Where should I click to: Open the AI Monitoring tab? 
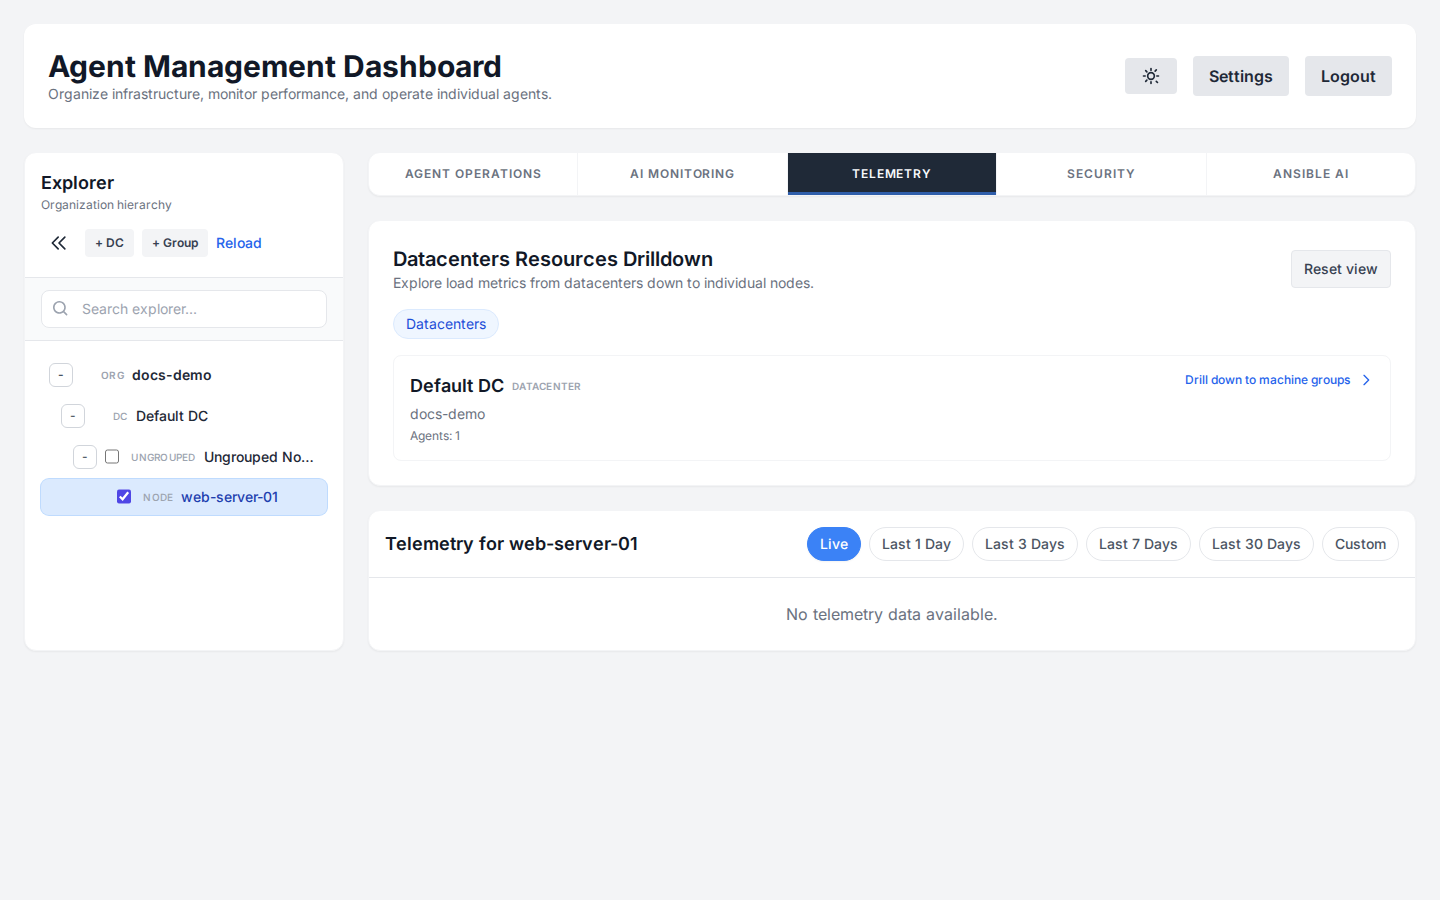(682, 173)
